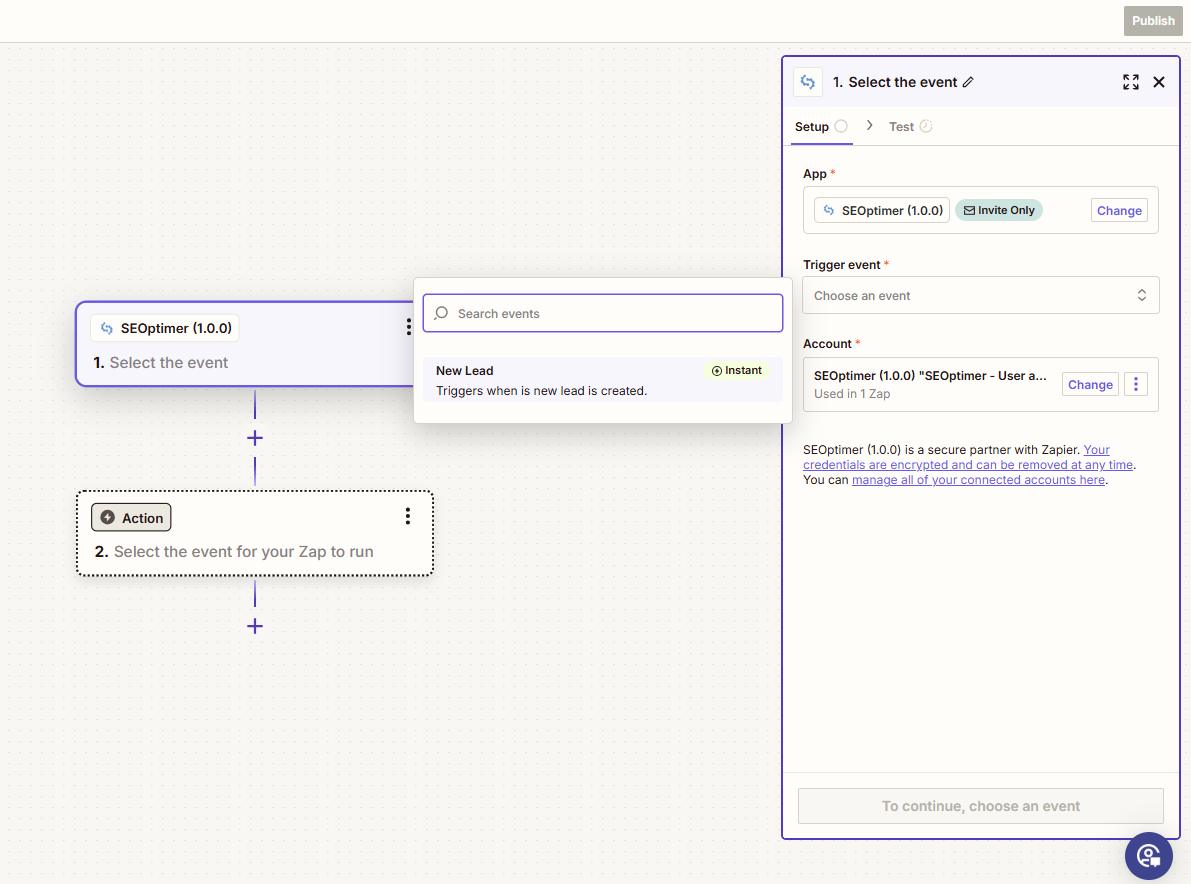Open account options three-dot menu
Image resolution: width=1191 pixels, height=884 pixels.
1135,384
